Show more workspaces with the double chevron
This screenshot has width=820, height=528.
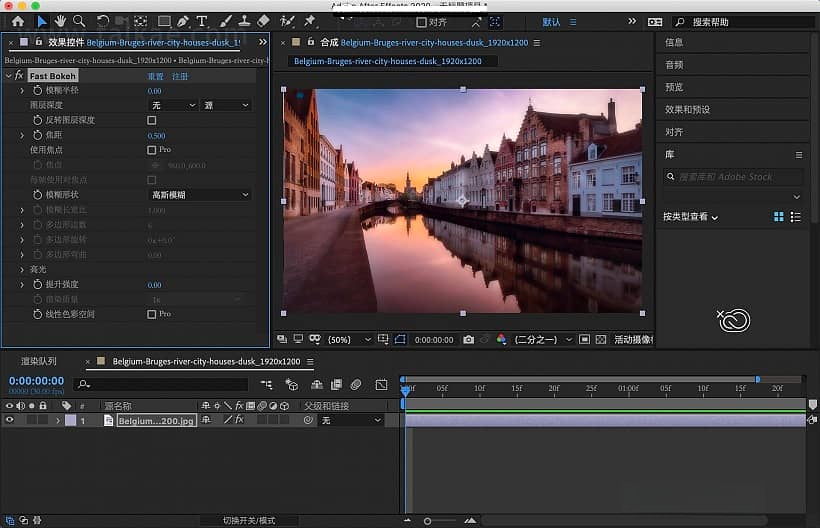coord(632,21)
